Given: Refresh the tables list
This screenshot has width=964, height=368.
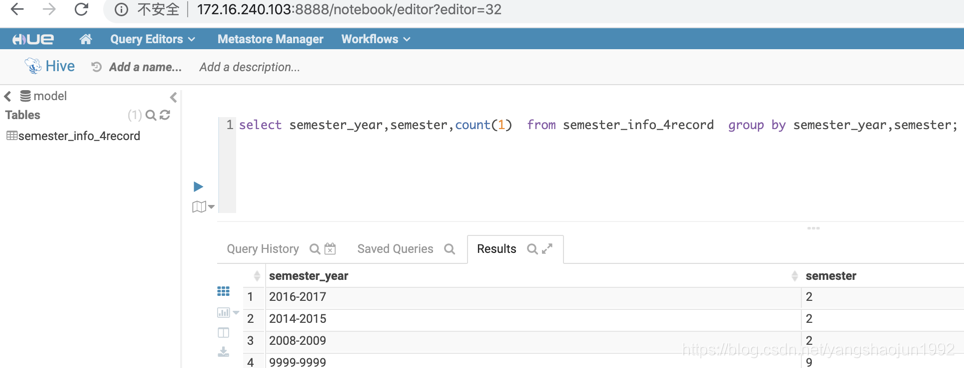Looking at the screenshot, I should 165,115.
